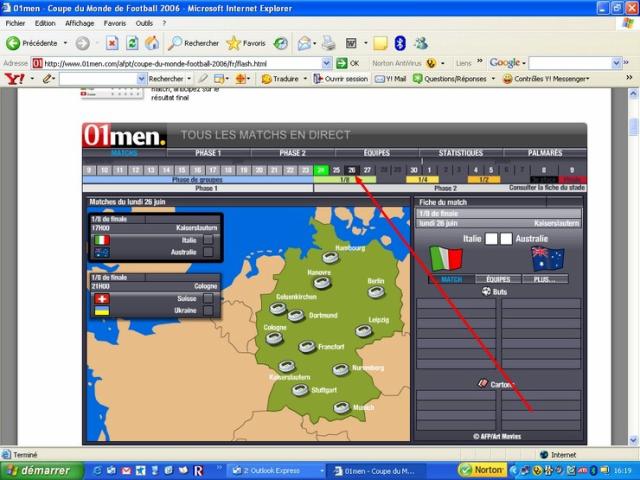Stop loading the page

point(112,43)
